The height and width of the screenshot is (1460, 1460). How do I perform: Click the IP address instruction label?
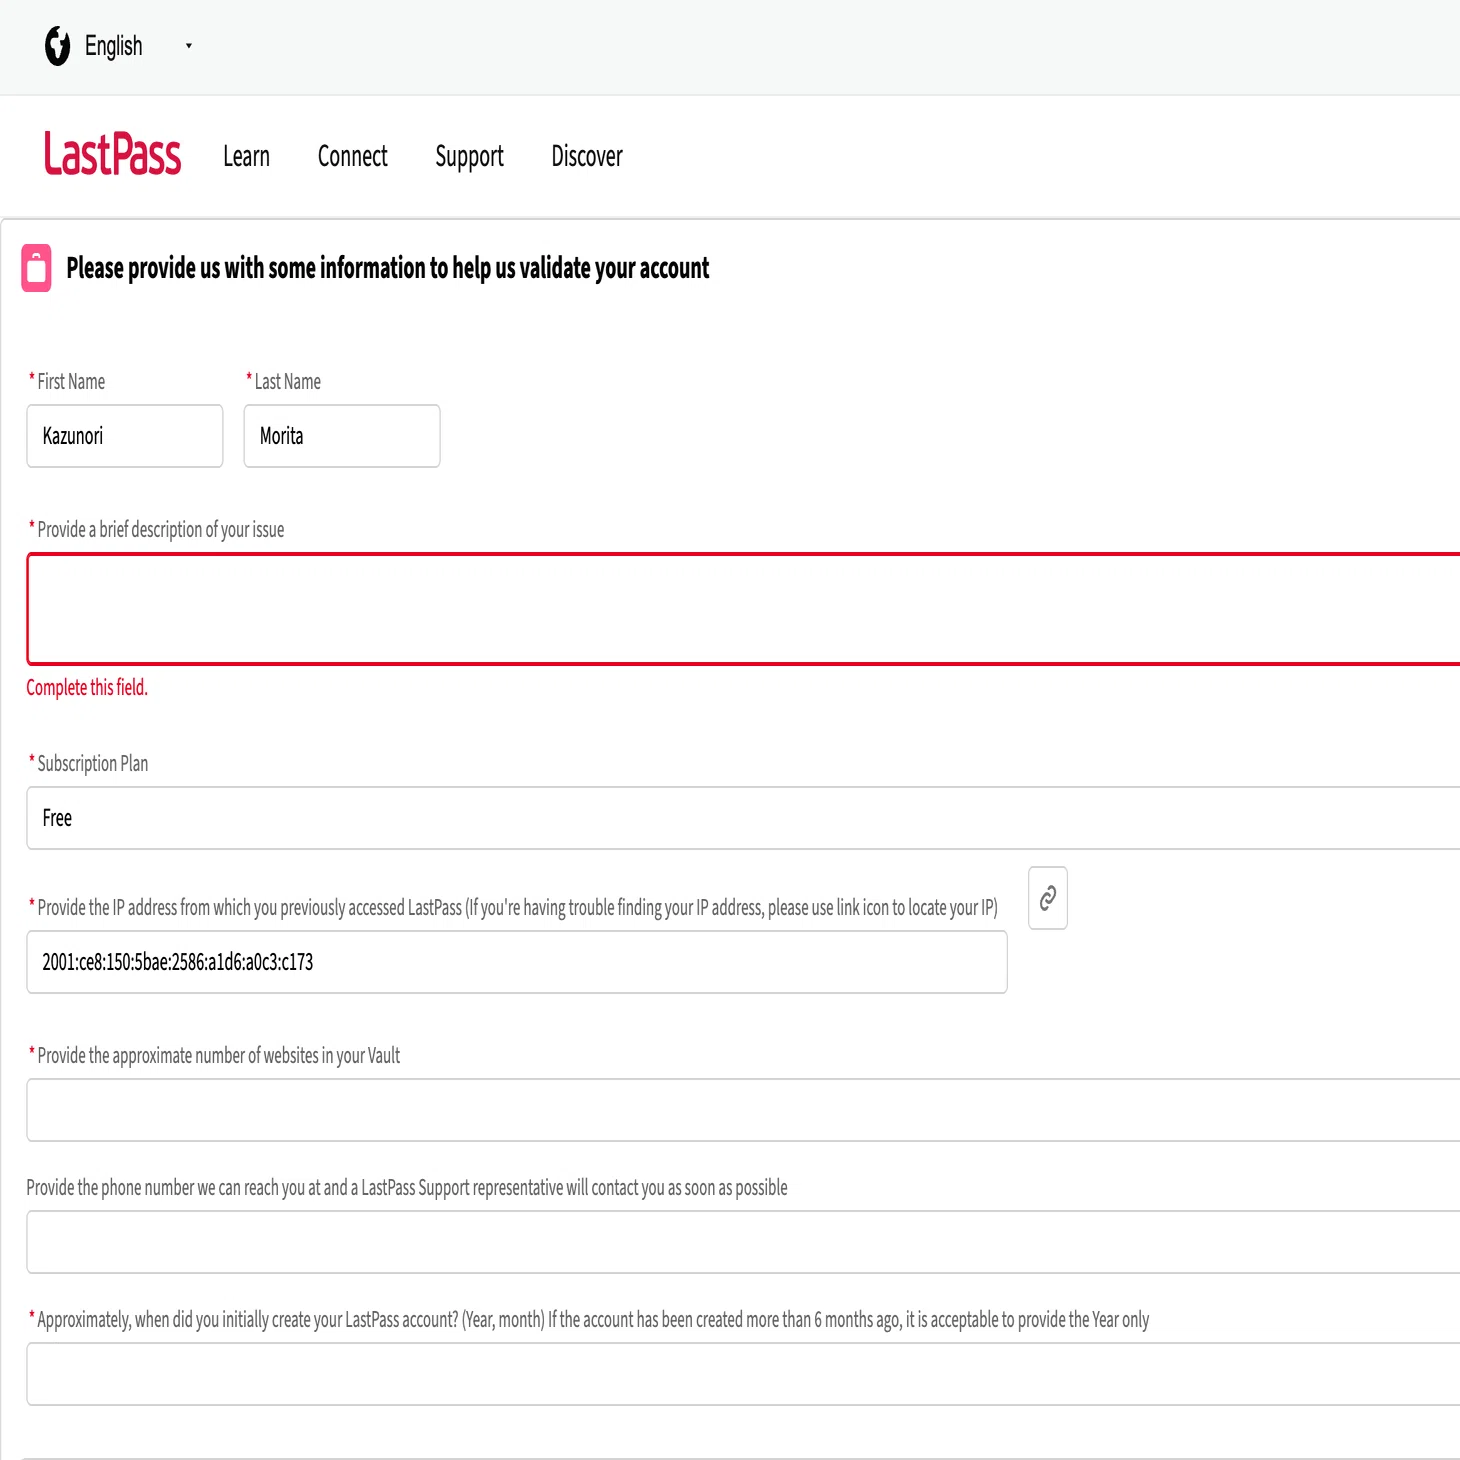coord(517,907)
